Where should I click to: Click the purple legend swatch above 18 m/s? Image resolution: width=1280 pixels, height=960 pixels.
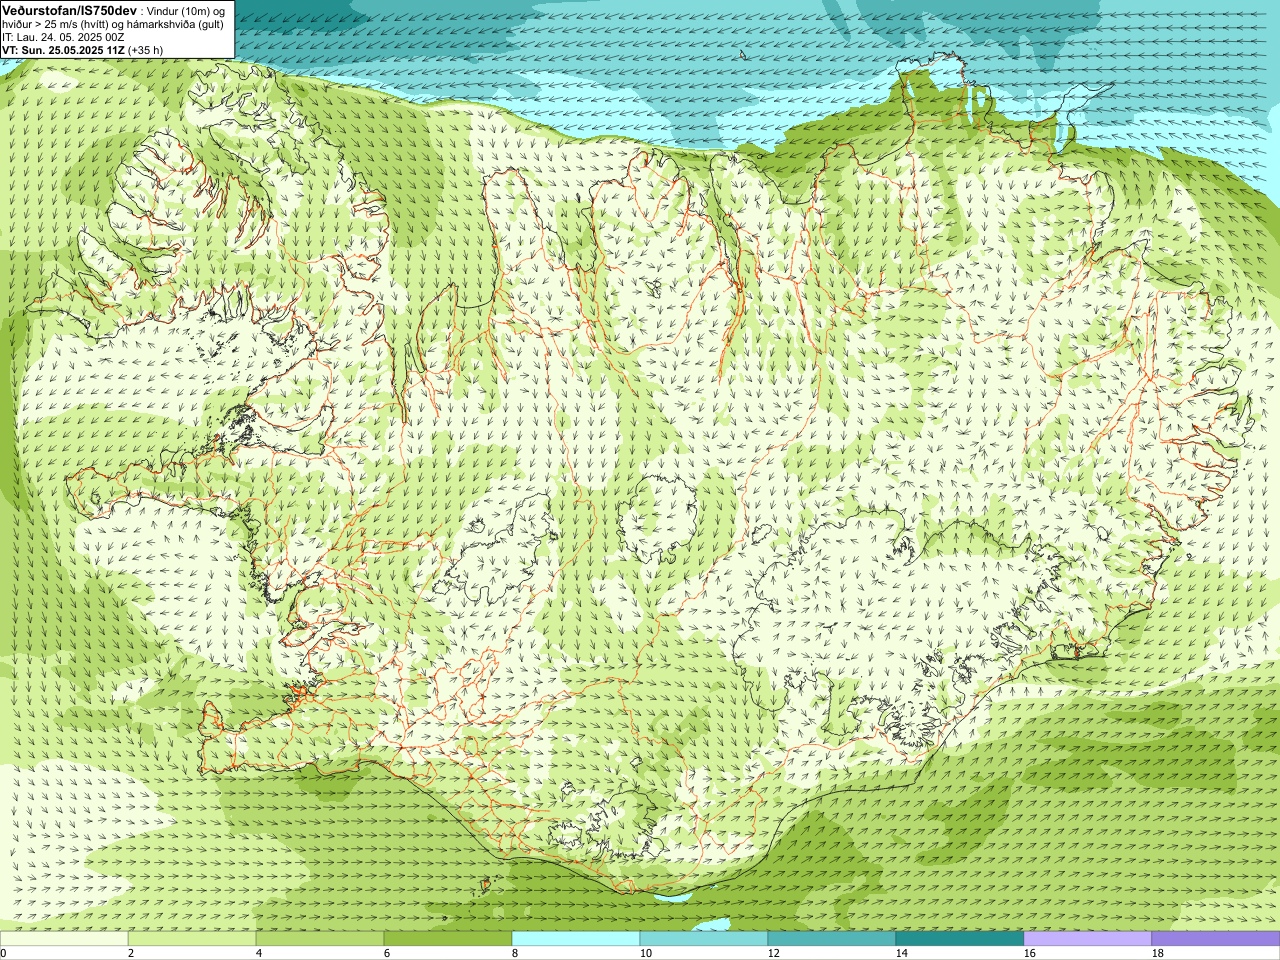(x=1216, y=939)
